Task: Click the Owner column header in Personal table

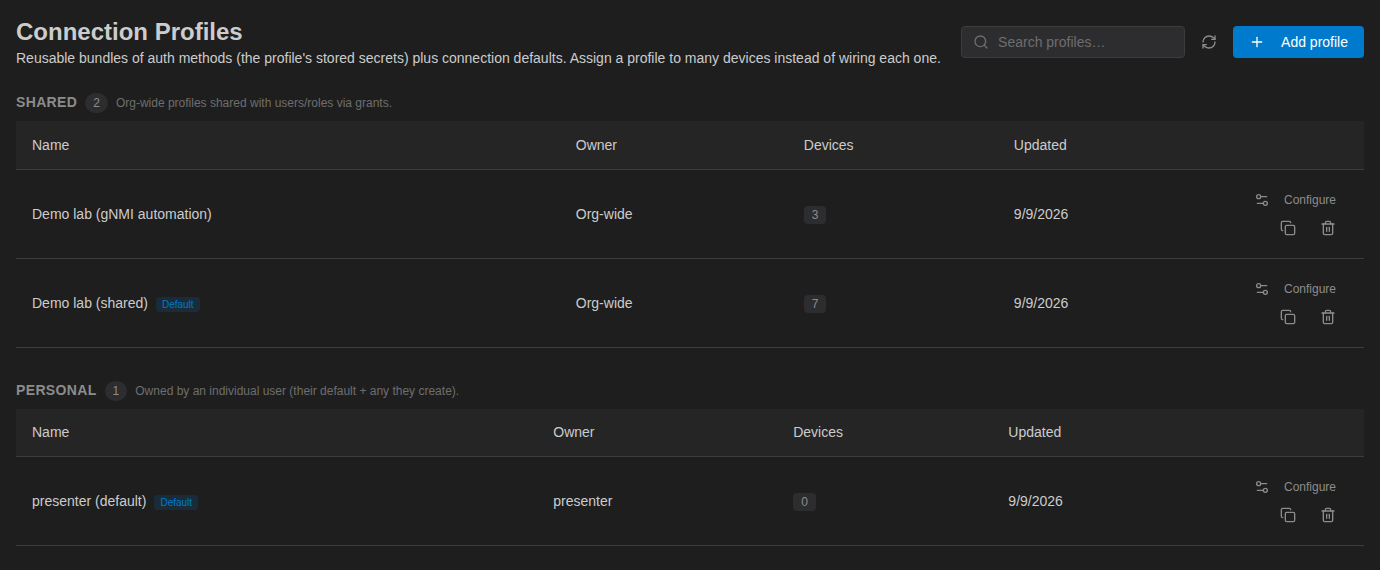Action: (574, 432)
